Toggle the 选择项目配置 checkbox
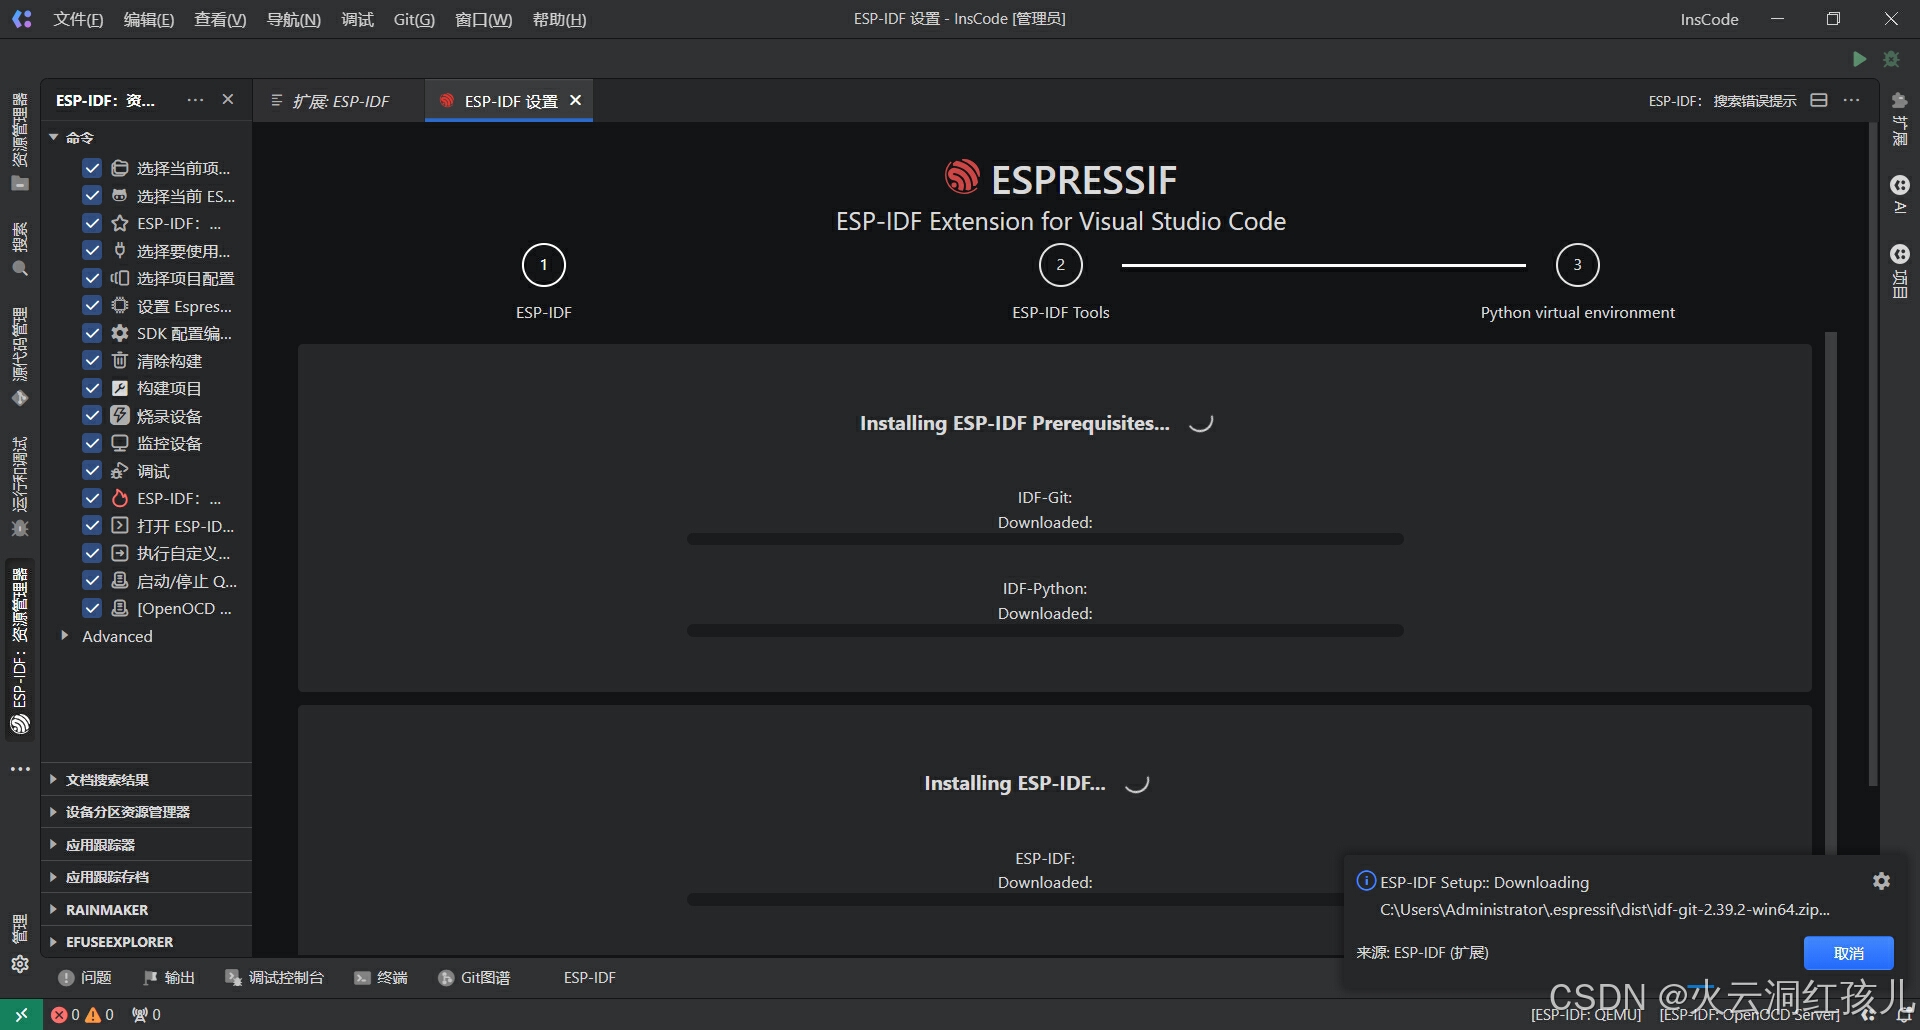The width and height of the screenshot is (1920, 1030). pos(92,278)
